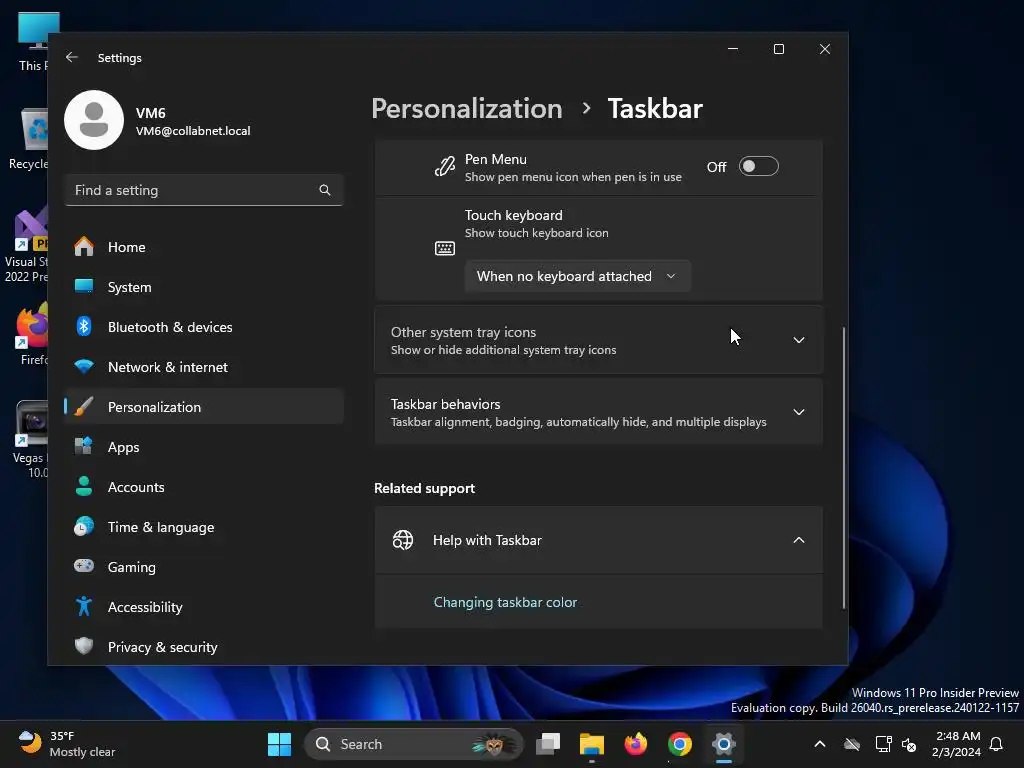This screenshot has height=768, width=1024.
Task: Click the System monitor icon in sidebar
Action: click(x=84, y=287)
